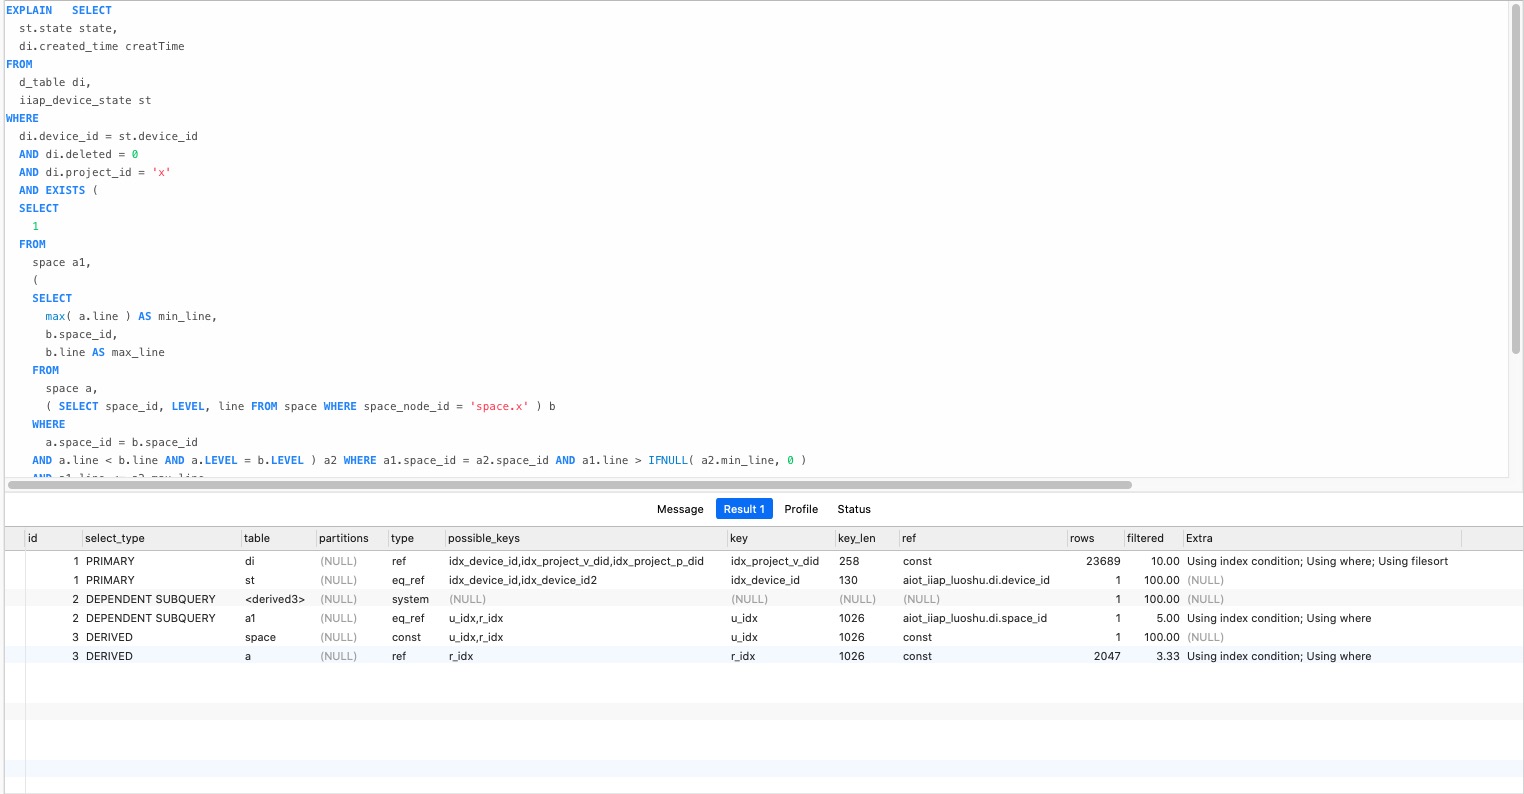The height and width of the screenshot is (794, 1524).
Task: Select the filtered value 5.00
Action: point(1167,618)
